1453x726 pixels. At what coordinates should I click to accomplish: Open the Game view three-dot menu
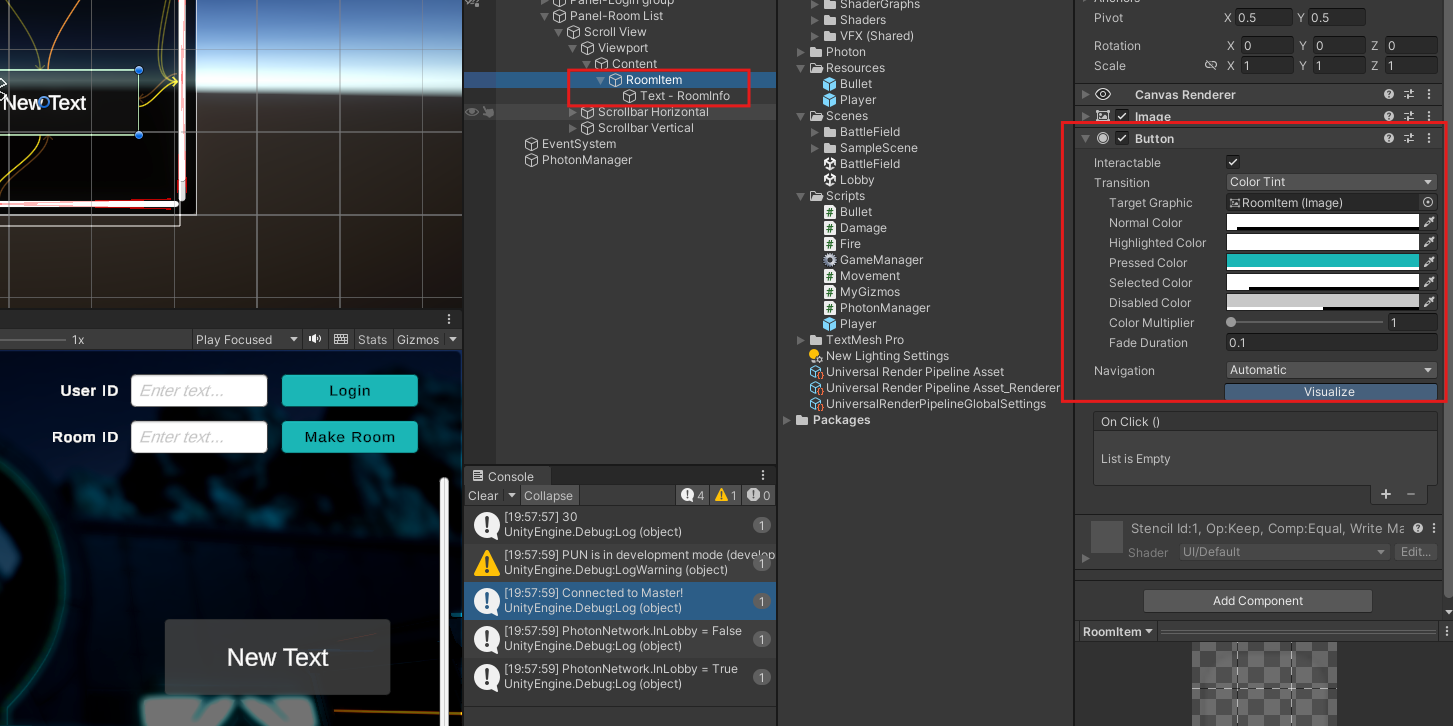coord(449,319)
